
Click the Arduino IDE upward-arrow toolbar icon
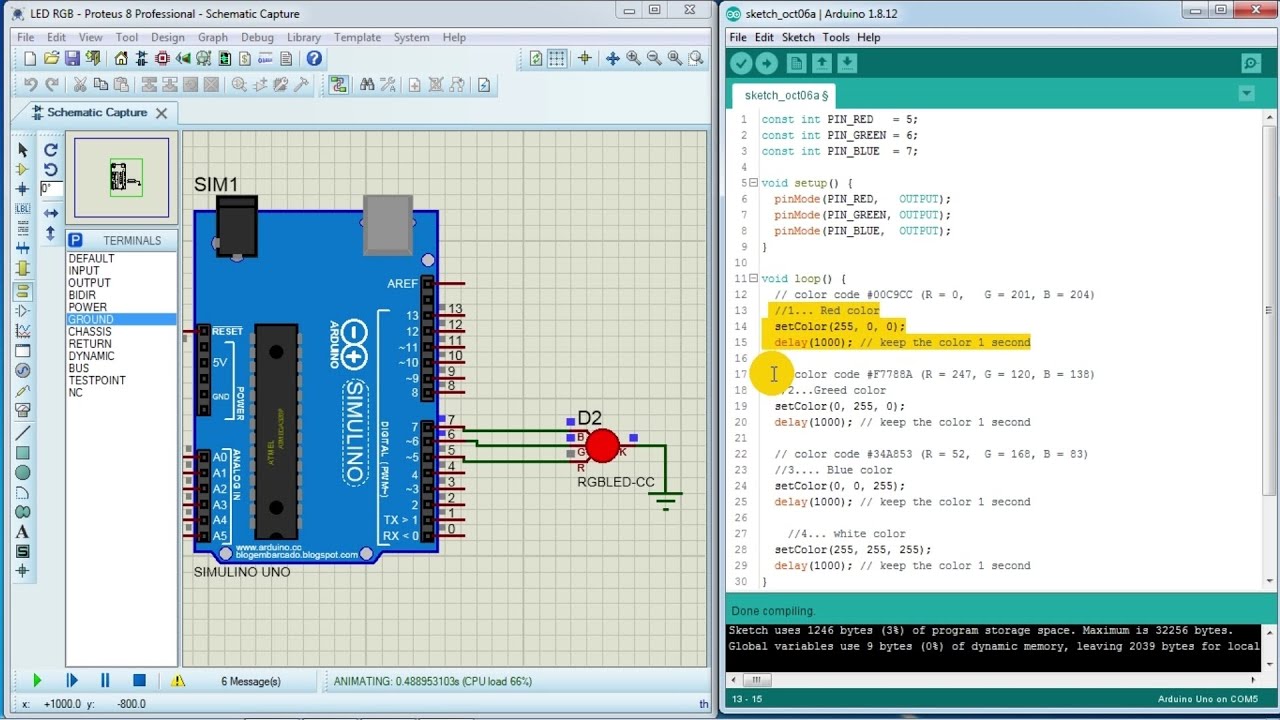pos(821,63)
